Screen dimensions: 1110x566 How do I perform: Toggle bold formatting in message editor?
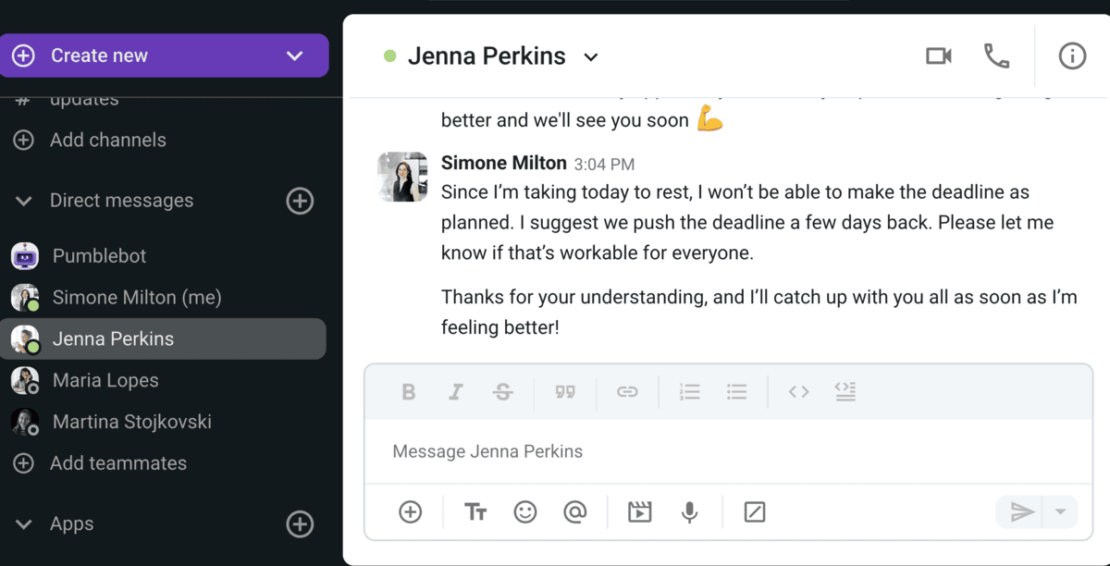(x=408, y=392)
